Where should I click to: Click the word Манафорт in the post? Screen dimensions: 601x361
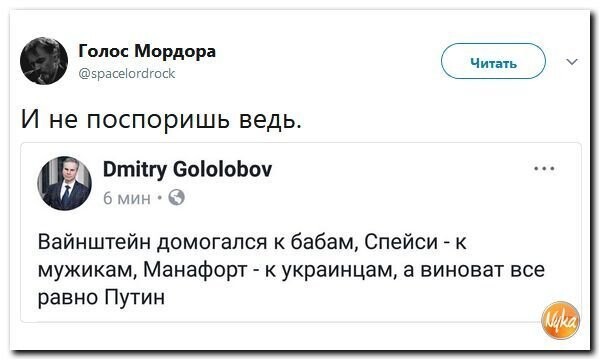coord(195,271)
